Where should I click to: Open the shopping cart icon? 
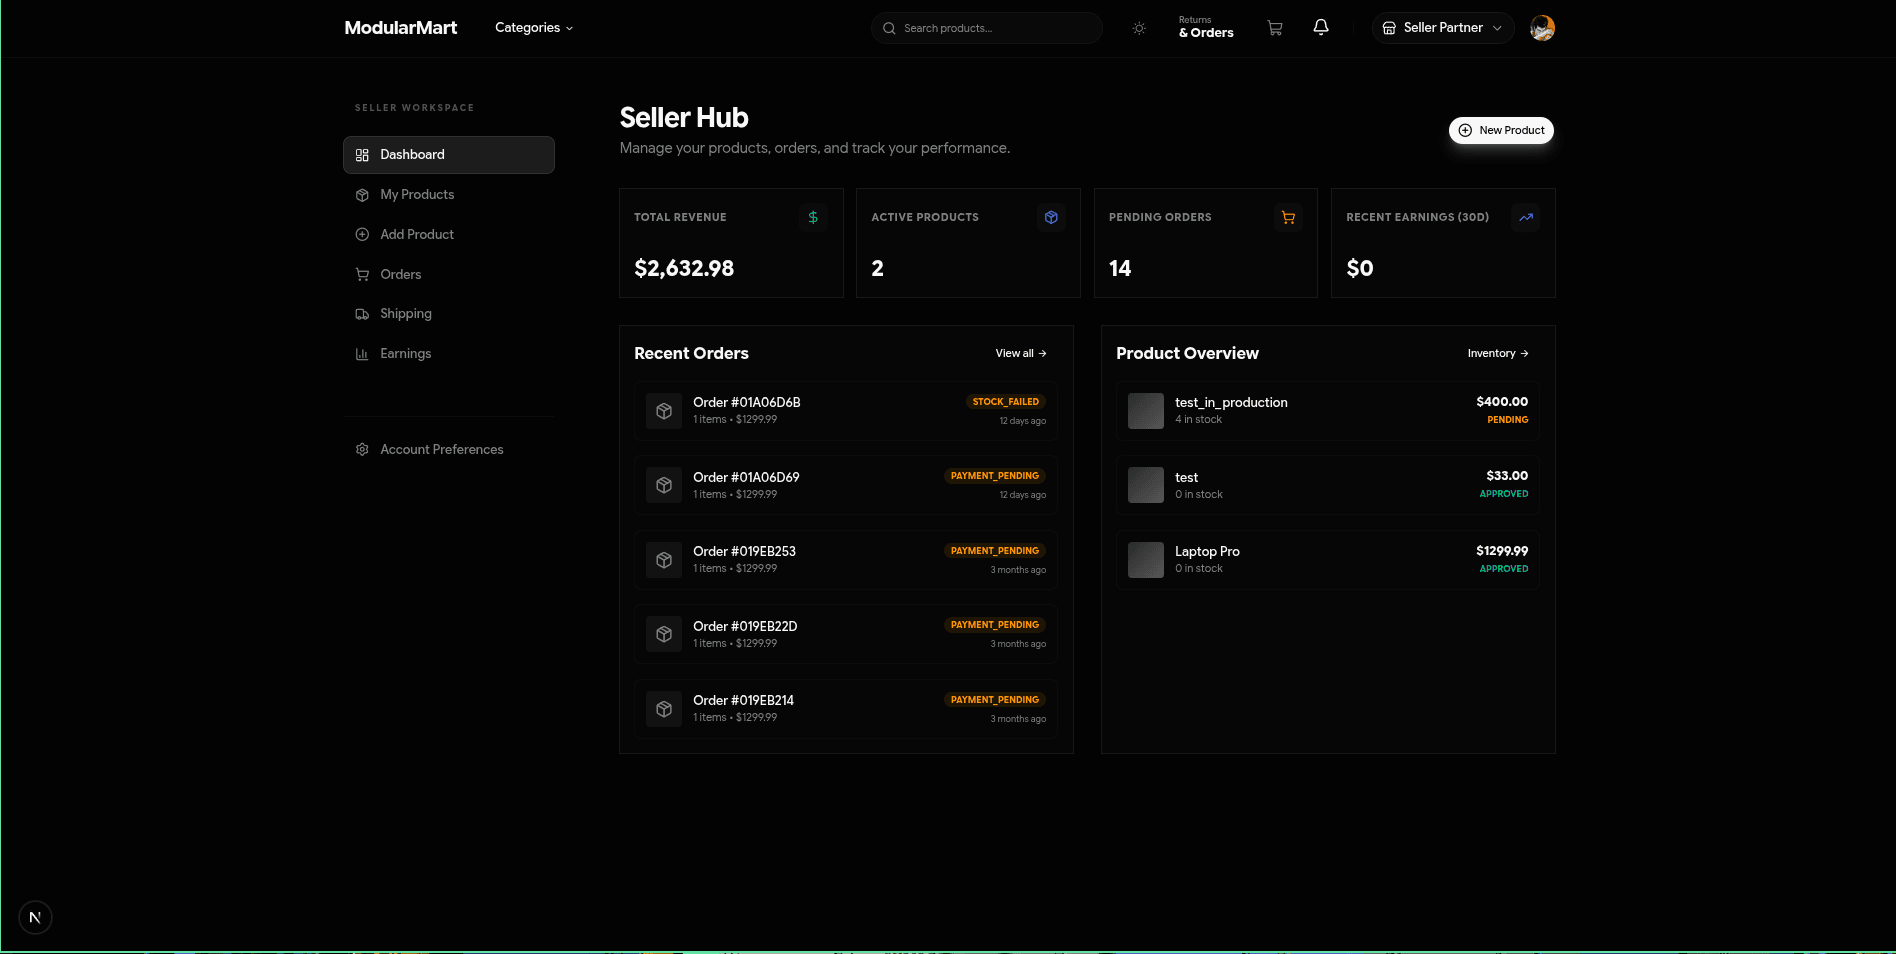tap(1275, 28)
